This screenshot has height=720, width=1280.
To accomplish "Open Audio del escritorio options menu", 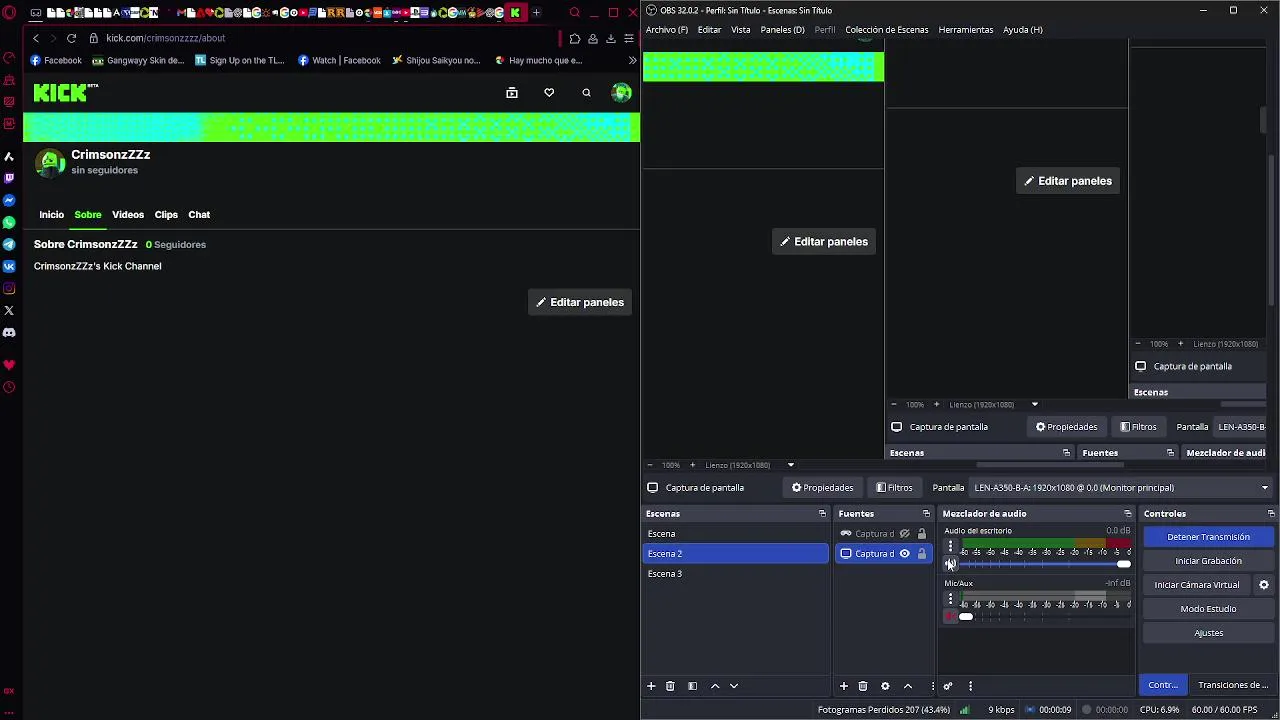I will (950, 547).
